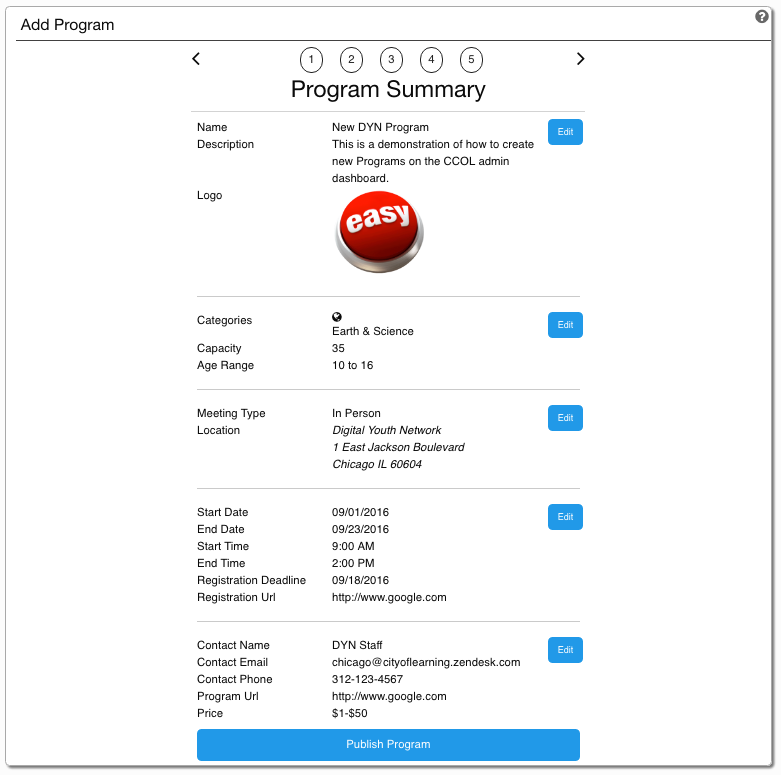Edit the Start Date and times section
The width and height of the screenshot is (781, 775).
point(565,517)
